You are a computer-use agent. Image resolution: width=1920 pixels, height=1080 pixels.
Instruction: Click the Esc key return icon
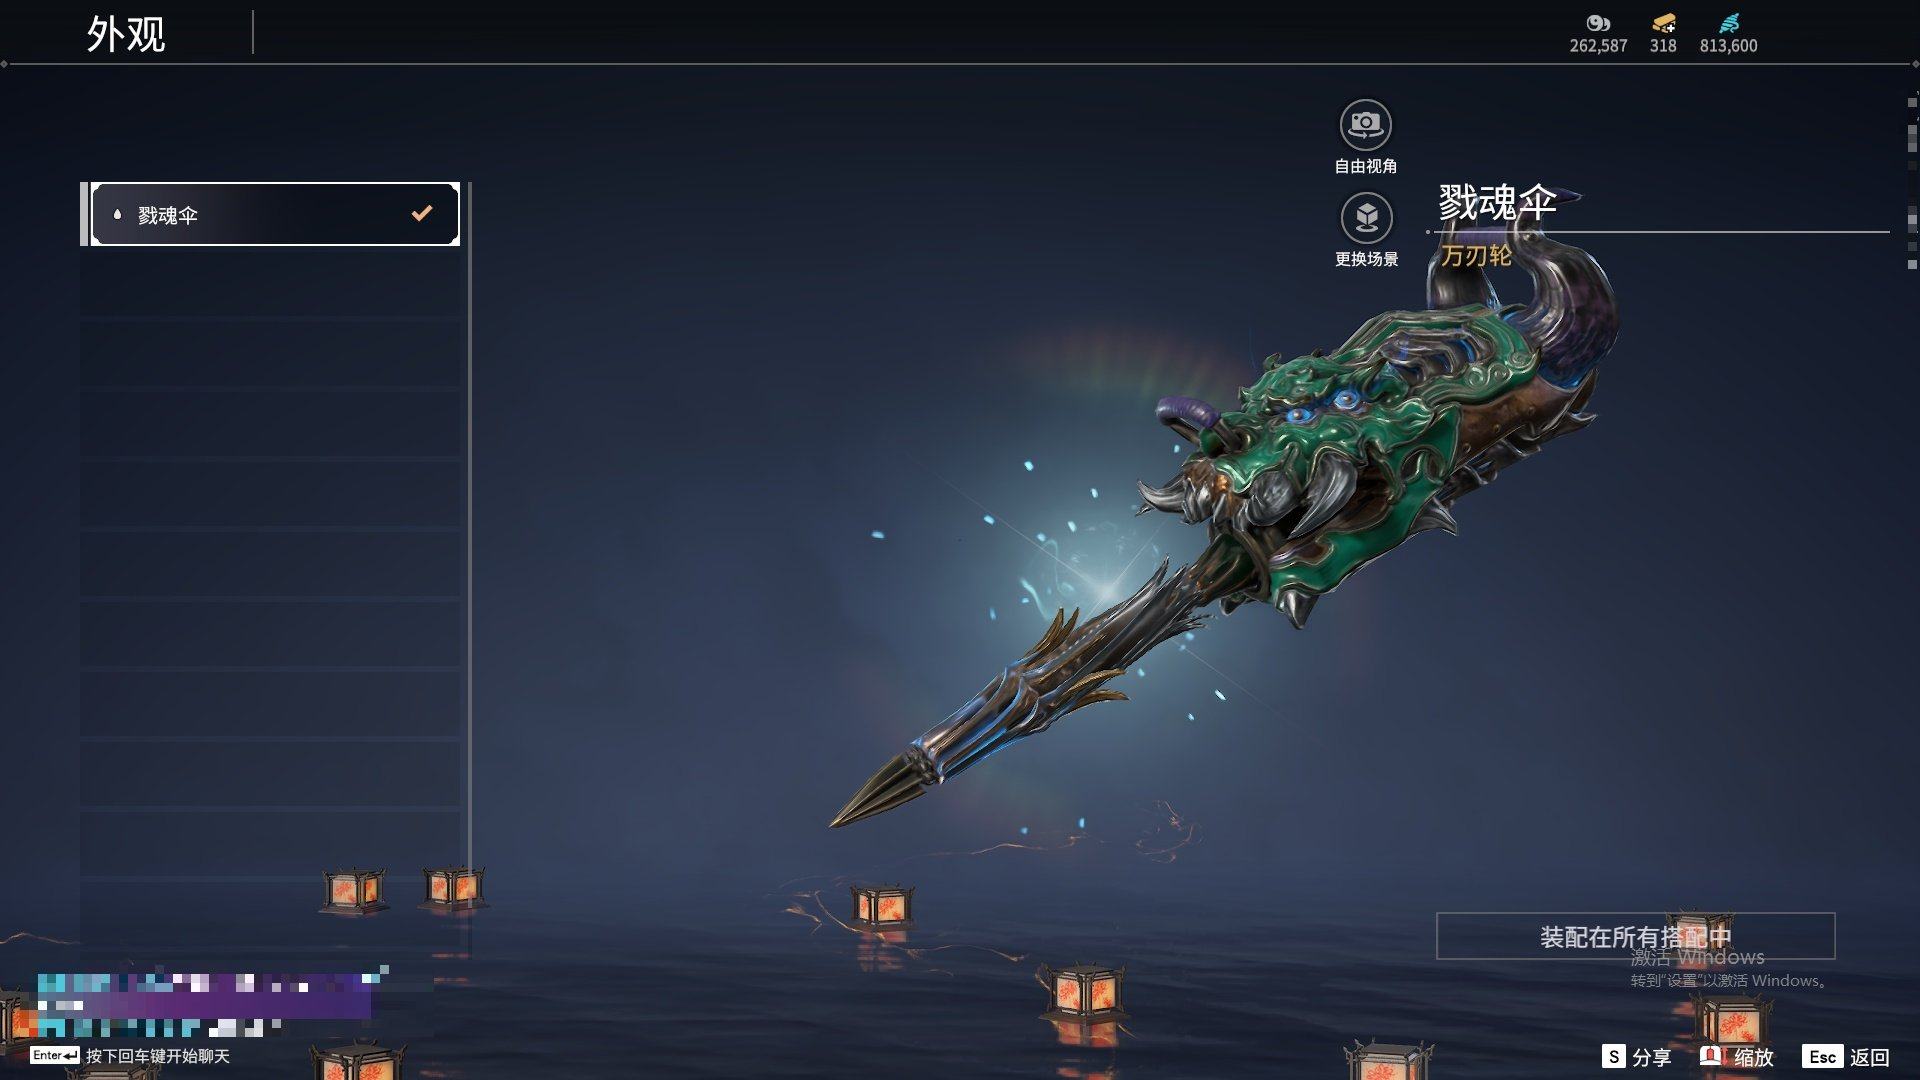click(x=1822, y=1056)
